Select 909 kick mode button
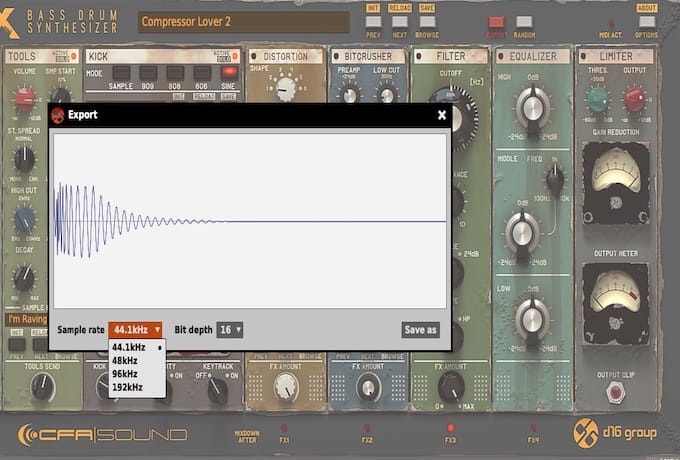This screenshot has height=460, width=680. coord(148,73)
